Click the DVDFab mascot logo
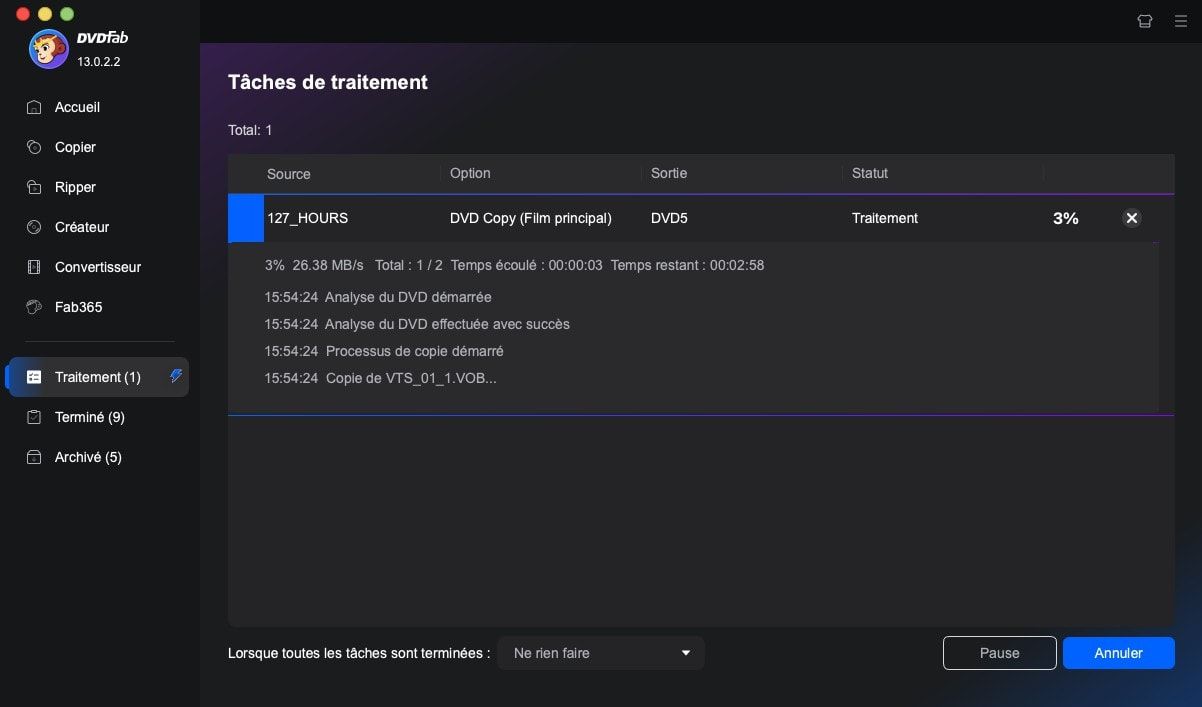Screen dimensions: 1202x707 tap(48, 49)
